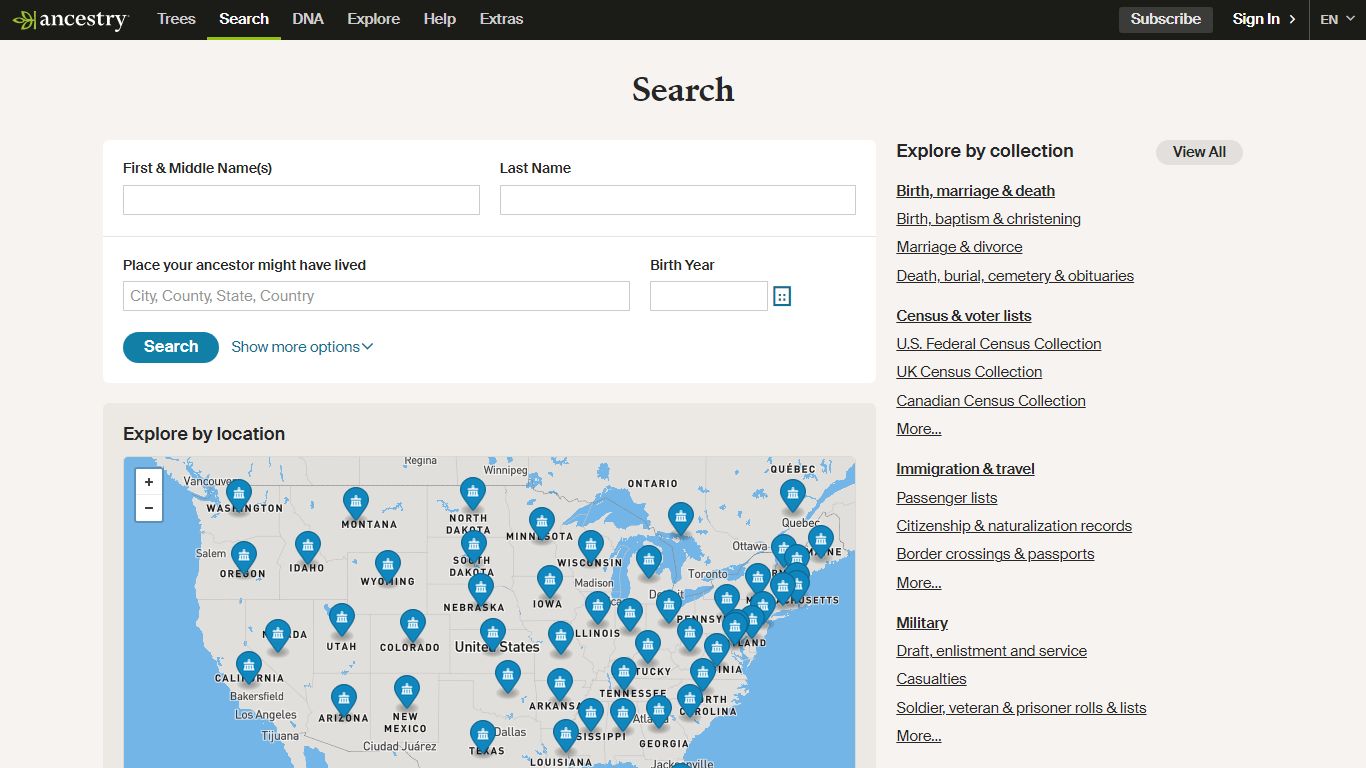Open UK Census Collection link
This screenshot has width=1366, height=768.
969,372
